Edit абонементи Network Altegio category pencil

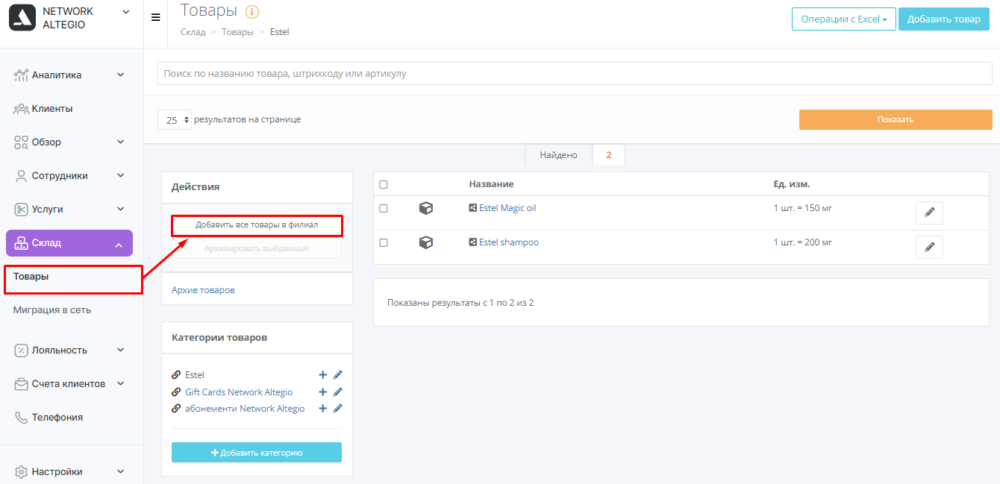click(338, 409)
